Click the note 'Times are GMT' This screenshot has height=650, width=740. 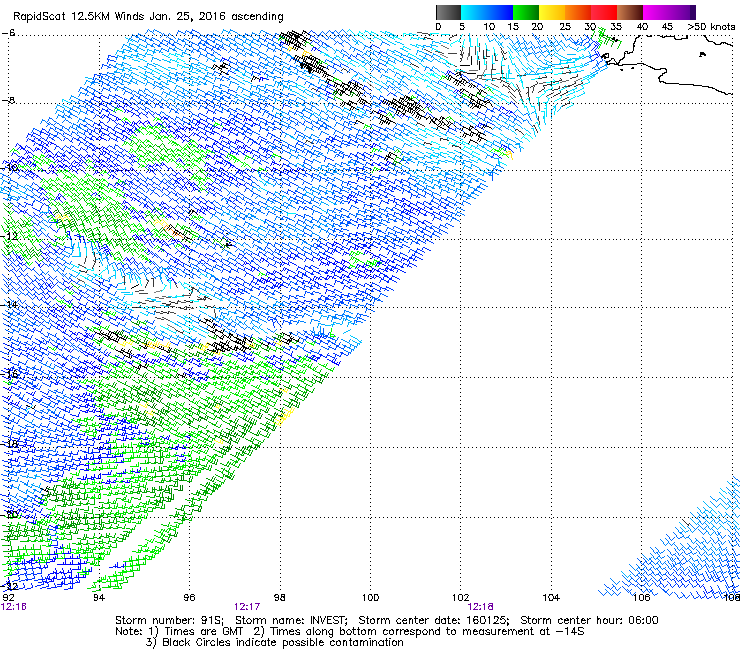pyautogui.click(x=203, y=632)
